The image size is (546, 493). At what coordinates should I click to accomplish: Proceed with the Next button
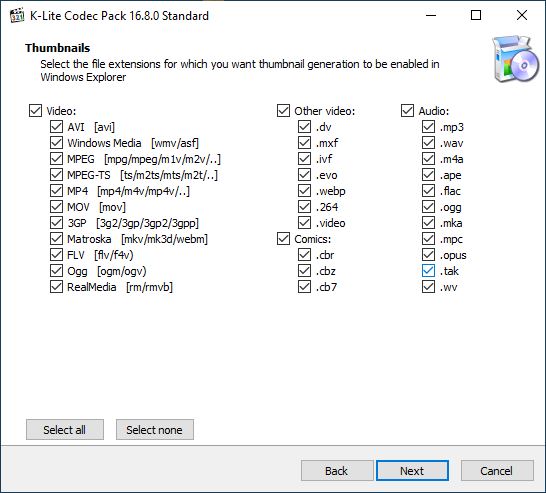[412, 471]
